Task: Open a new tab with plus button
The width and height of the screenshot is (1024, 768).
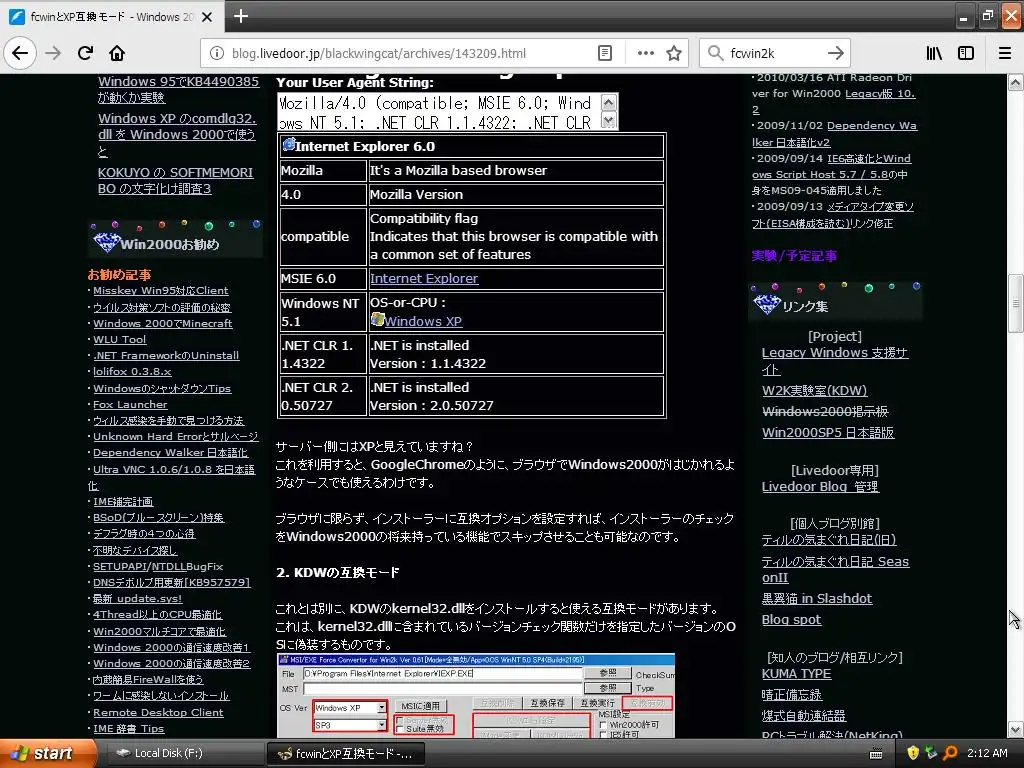Action: (x=240, y=16)
